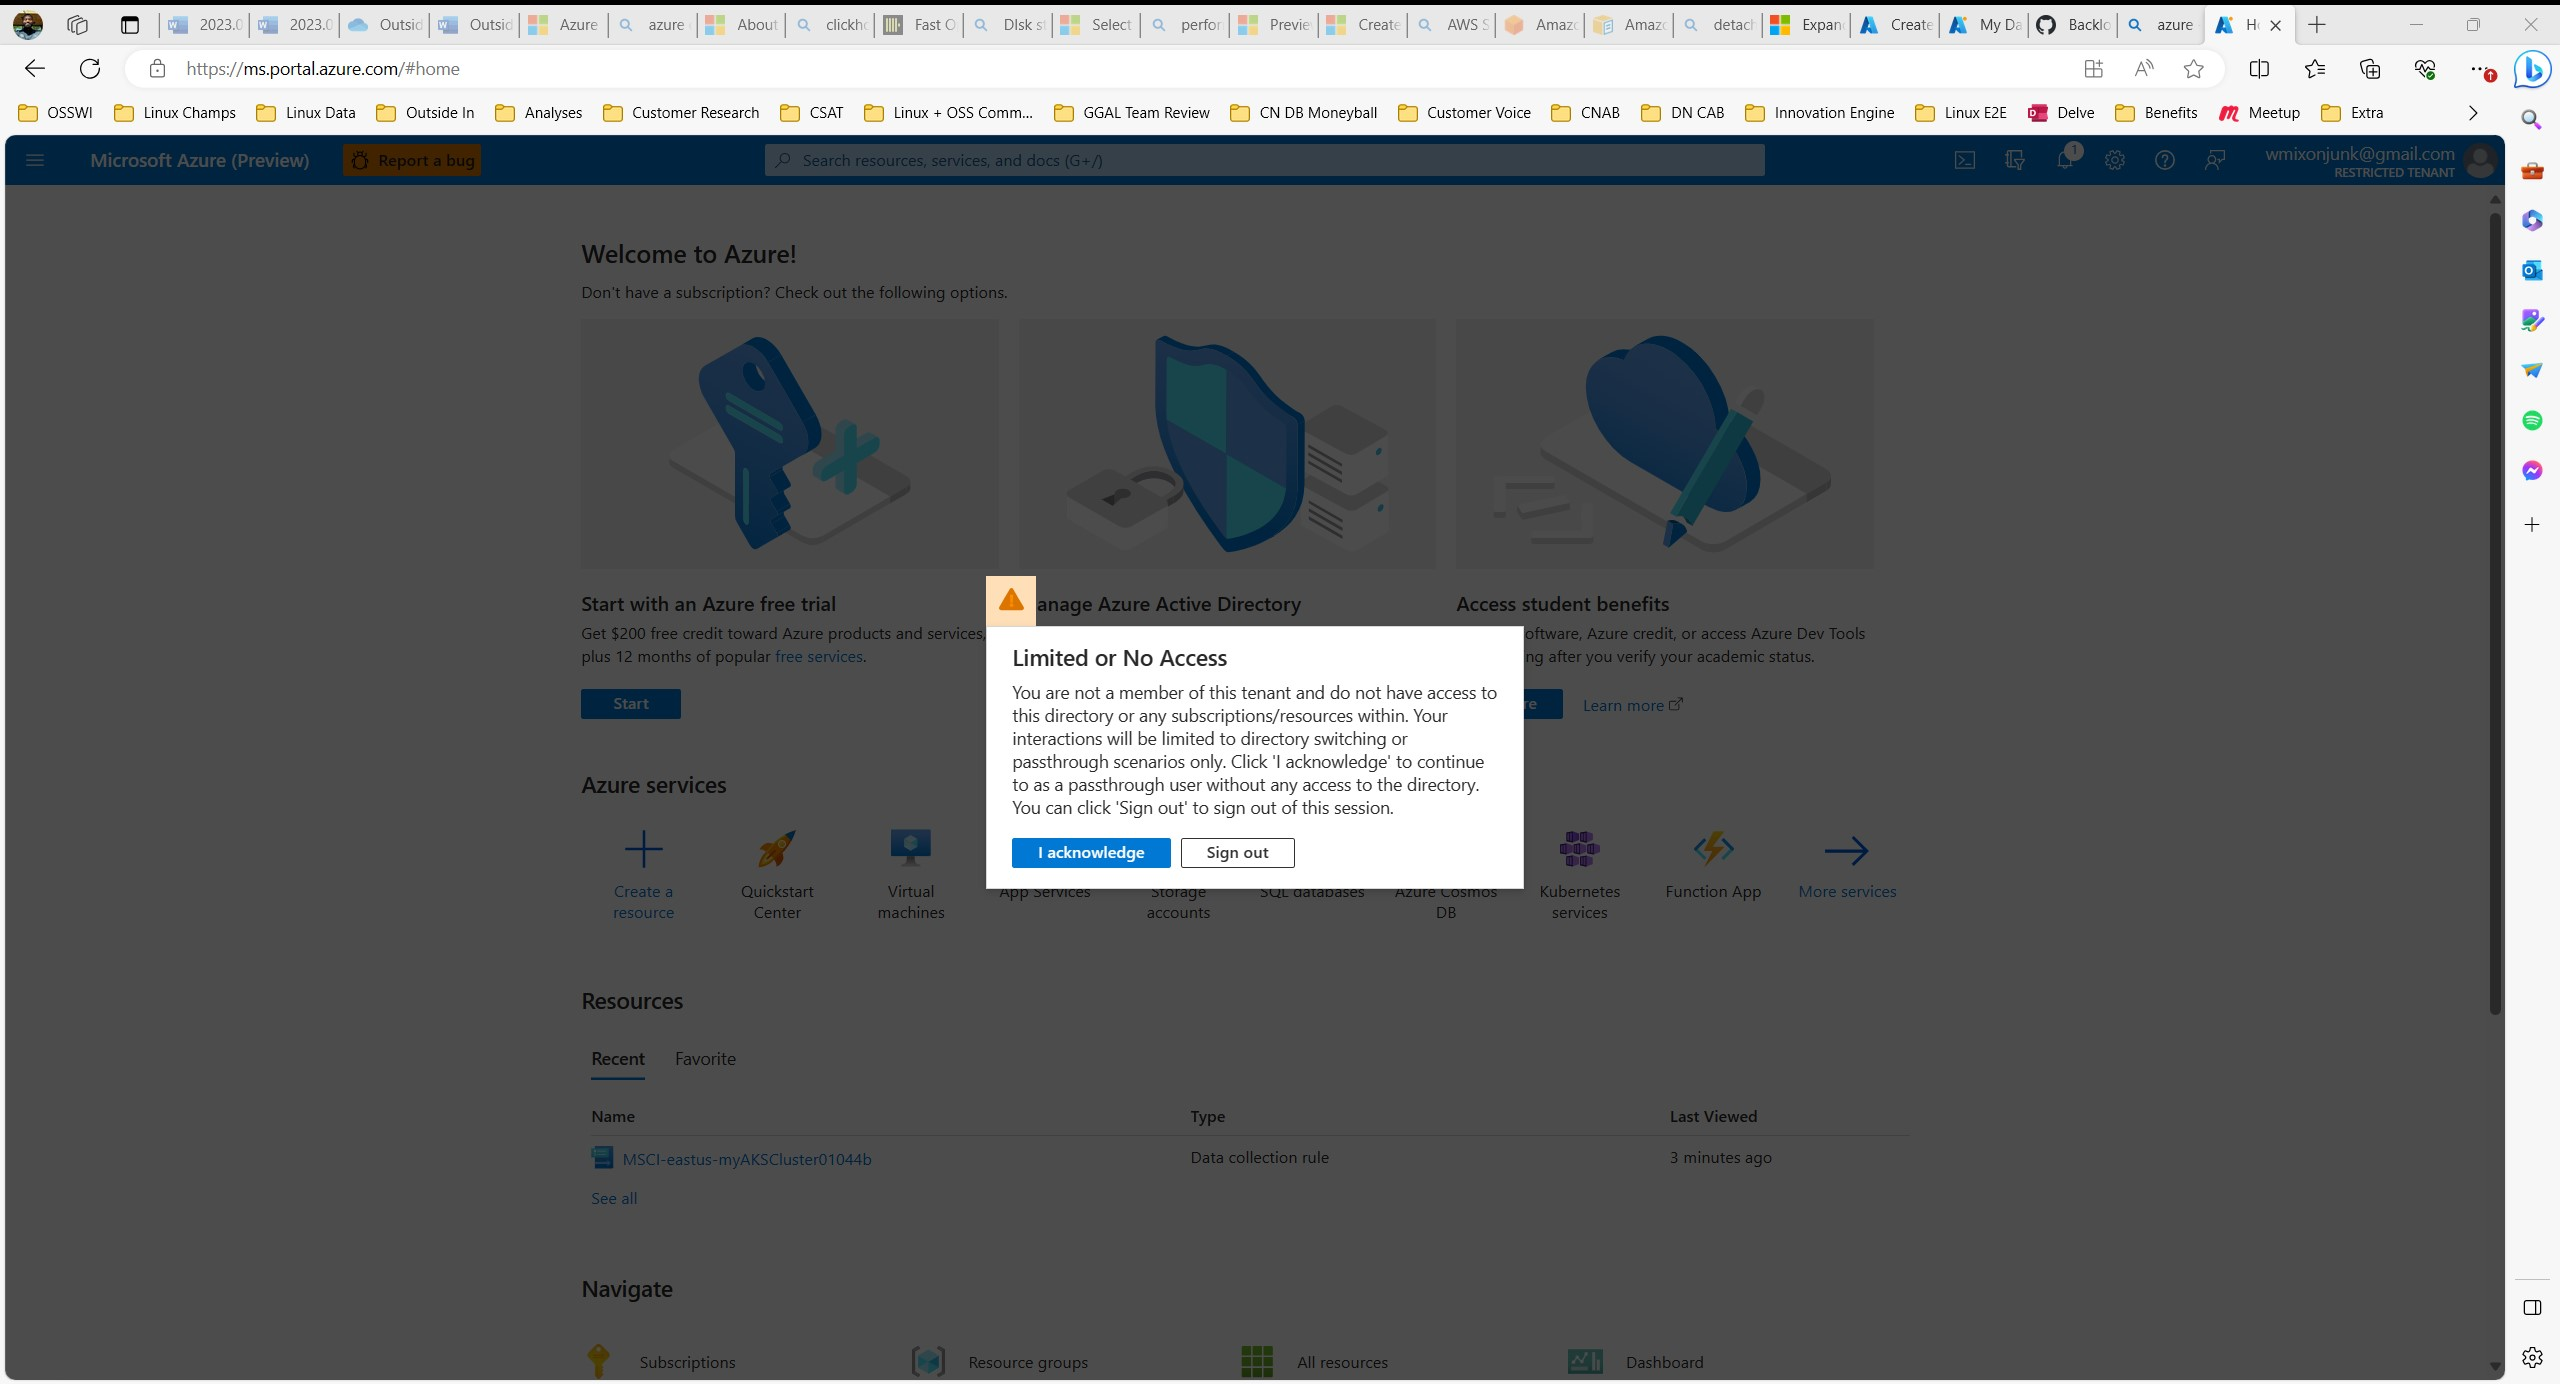Switch to the Favorite tab under Resources

704,1058
